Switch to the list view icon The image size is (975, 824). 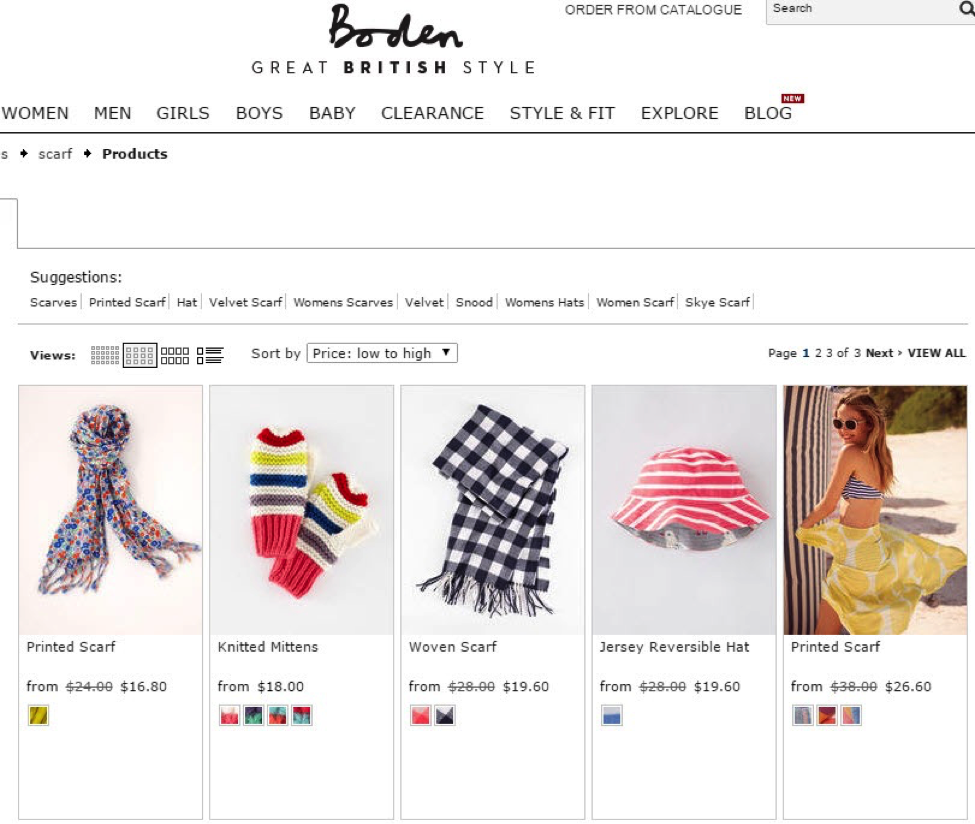pyautogui.click(x=210, y=355)
